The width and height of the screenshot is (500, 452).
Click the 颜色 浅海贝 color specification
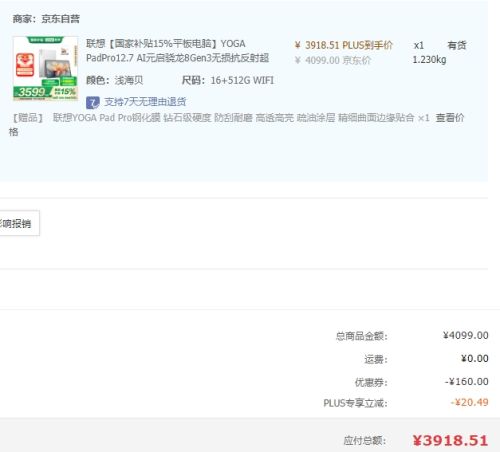114,80
